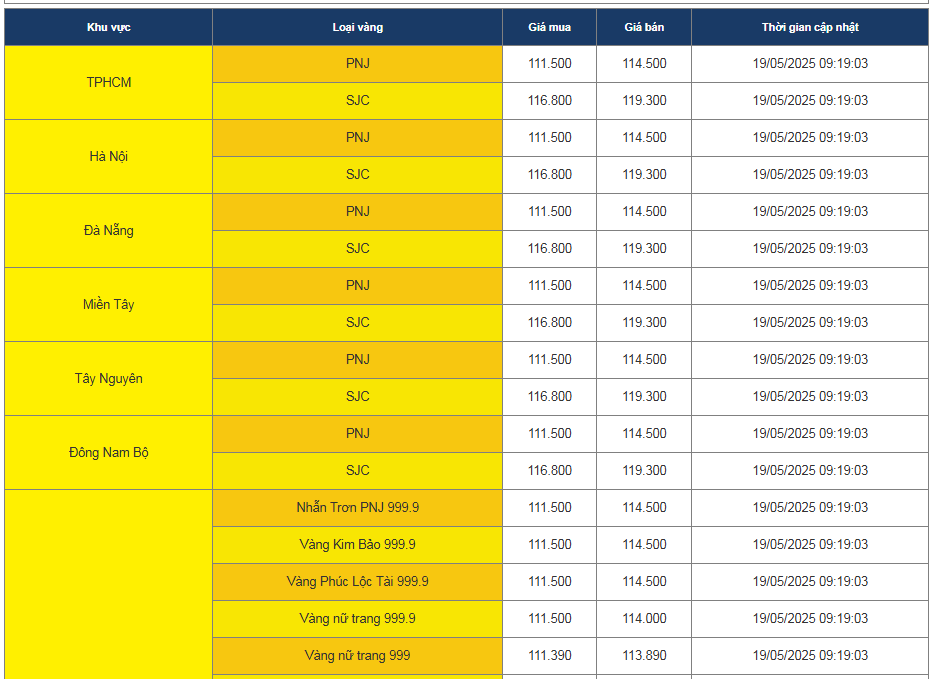Select Vàng Phúc Lộc Tài 999.9 label
Viewport: 936px width, 679px height.
357,582
